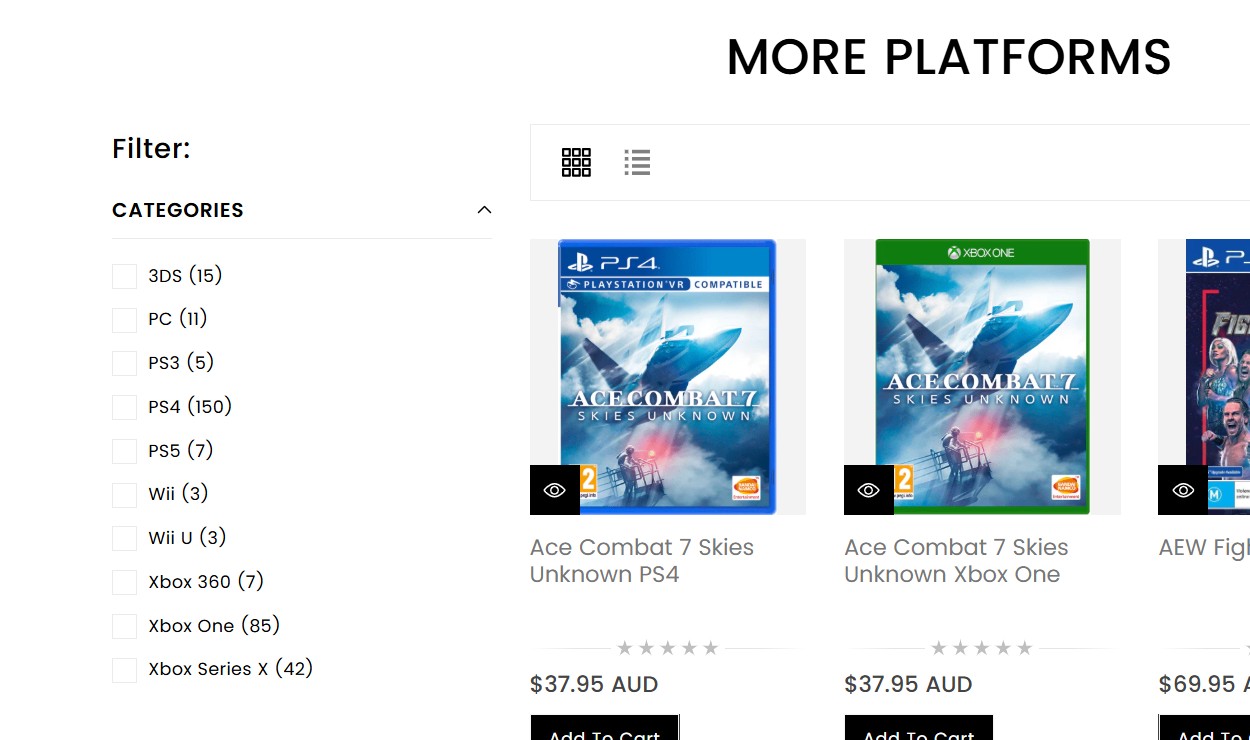
Task: Add Ace Combat 7 Xbox One to cart
Action: [x=919, y=728]
